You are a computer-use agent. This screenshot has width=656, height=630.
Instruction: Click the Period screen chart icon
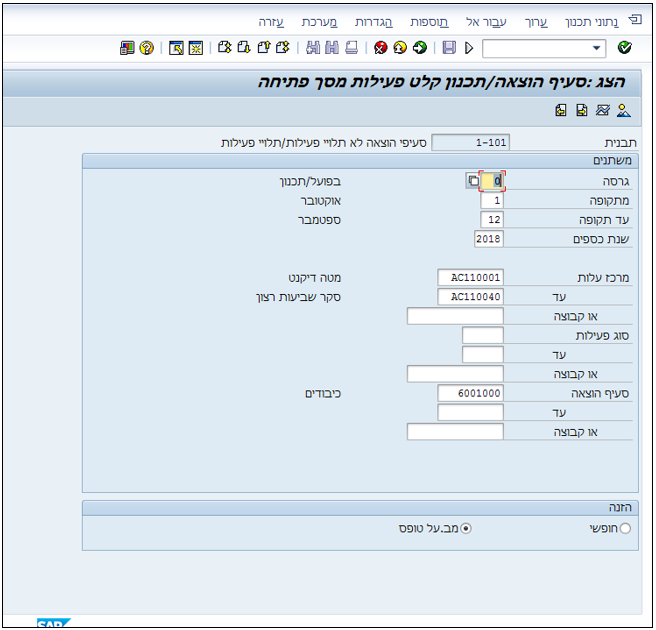(603, 110)
